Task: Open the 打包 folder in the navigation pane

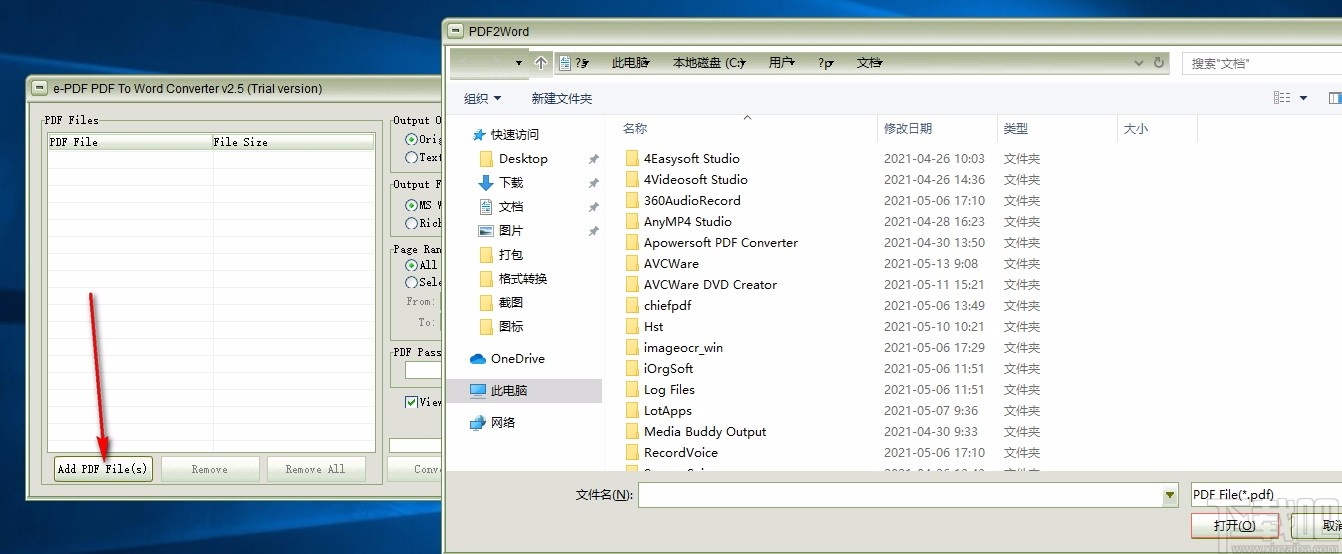Action: point(511,254)
